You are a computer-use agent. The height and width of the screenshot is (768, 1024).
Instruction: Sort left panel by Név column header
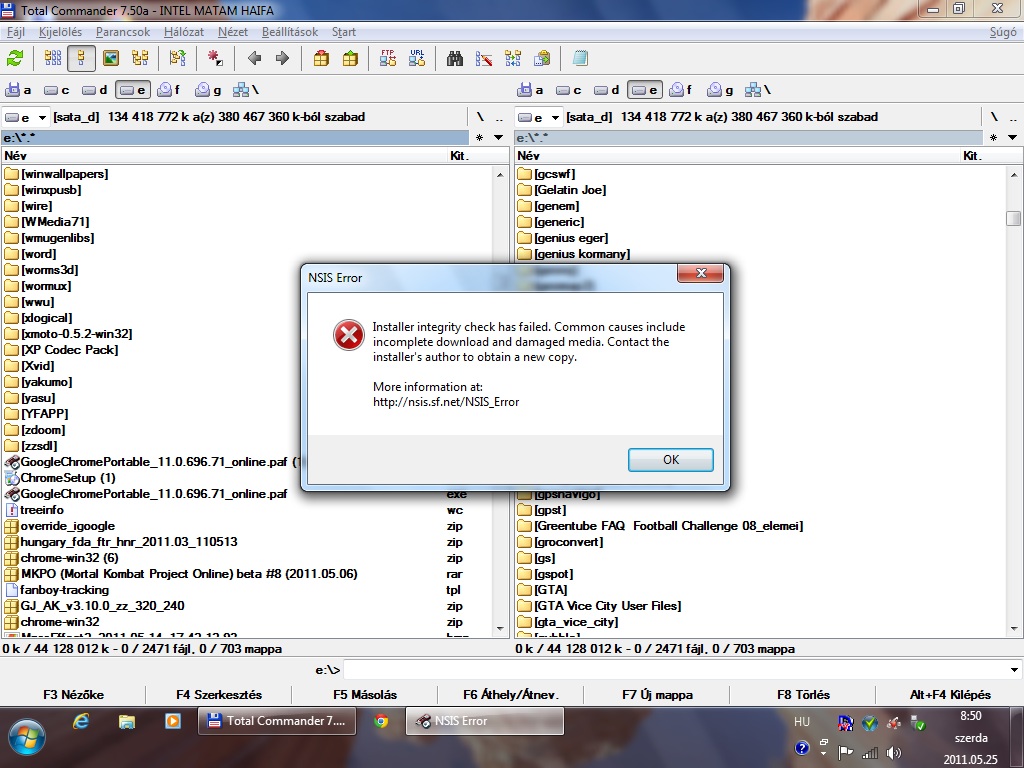click(223, 155)
